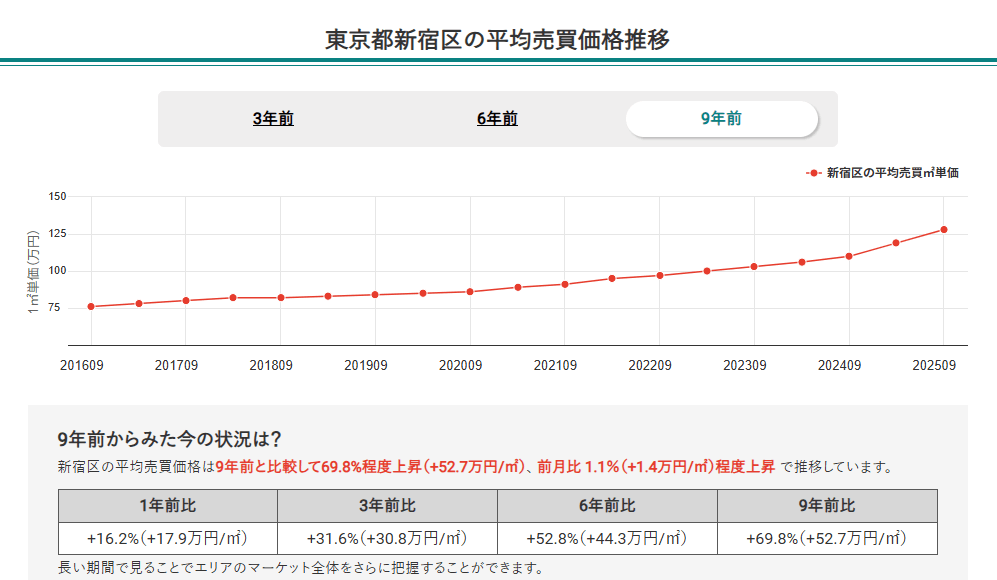The height and width of the screenshot is (580, 997).
Task: Select the 201609 data point on the line
Action: 91,307
